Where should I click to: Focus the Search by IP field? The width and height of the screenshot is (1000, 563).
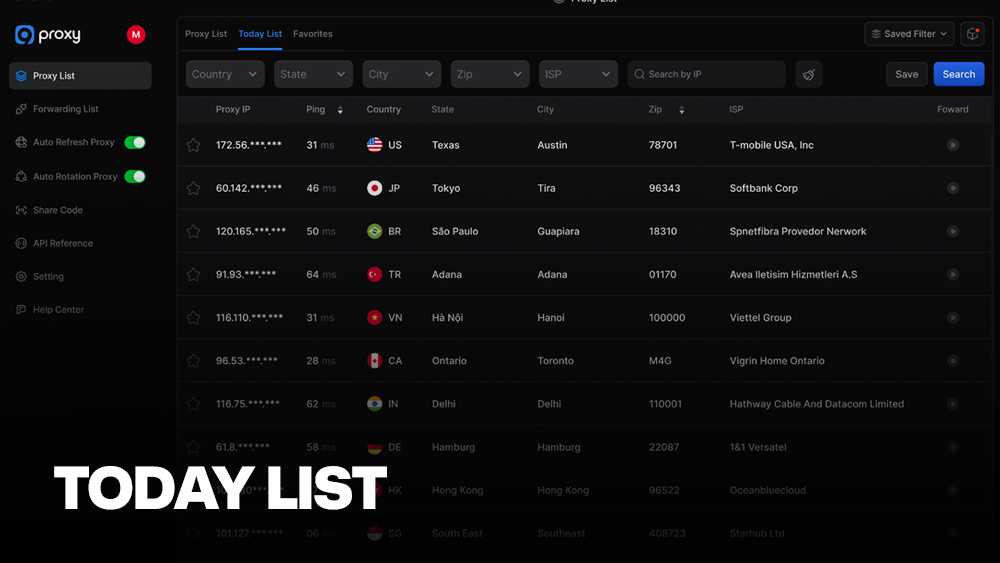(707, 74)
